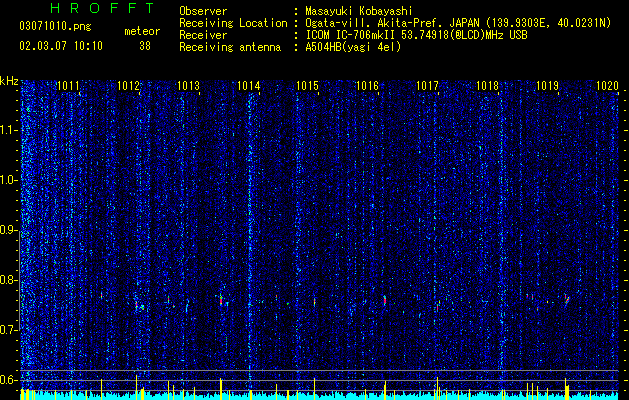Click the 0.9 kHz axis label
The image size is (629, 400).
(x=9, y=230)
